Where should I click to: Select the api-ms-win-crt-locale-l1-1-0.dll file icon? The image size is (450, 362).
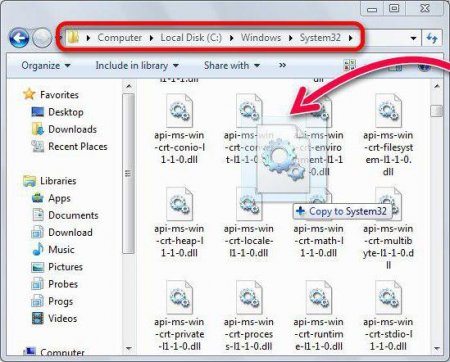point(249,204)
